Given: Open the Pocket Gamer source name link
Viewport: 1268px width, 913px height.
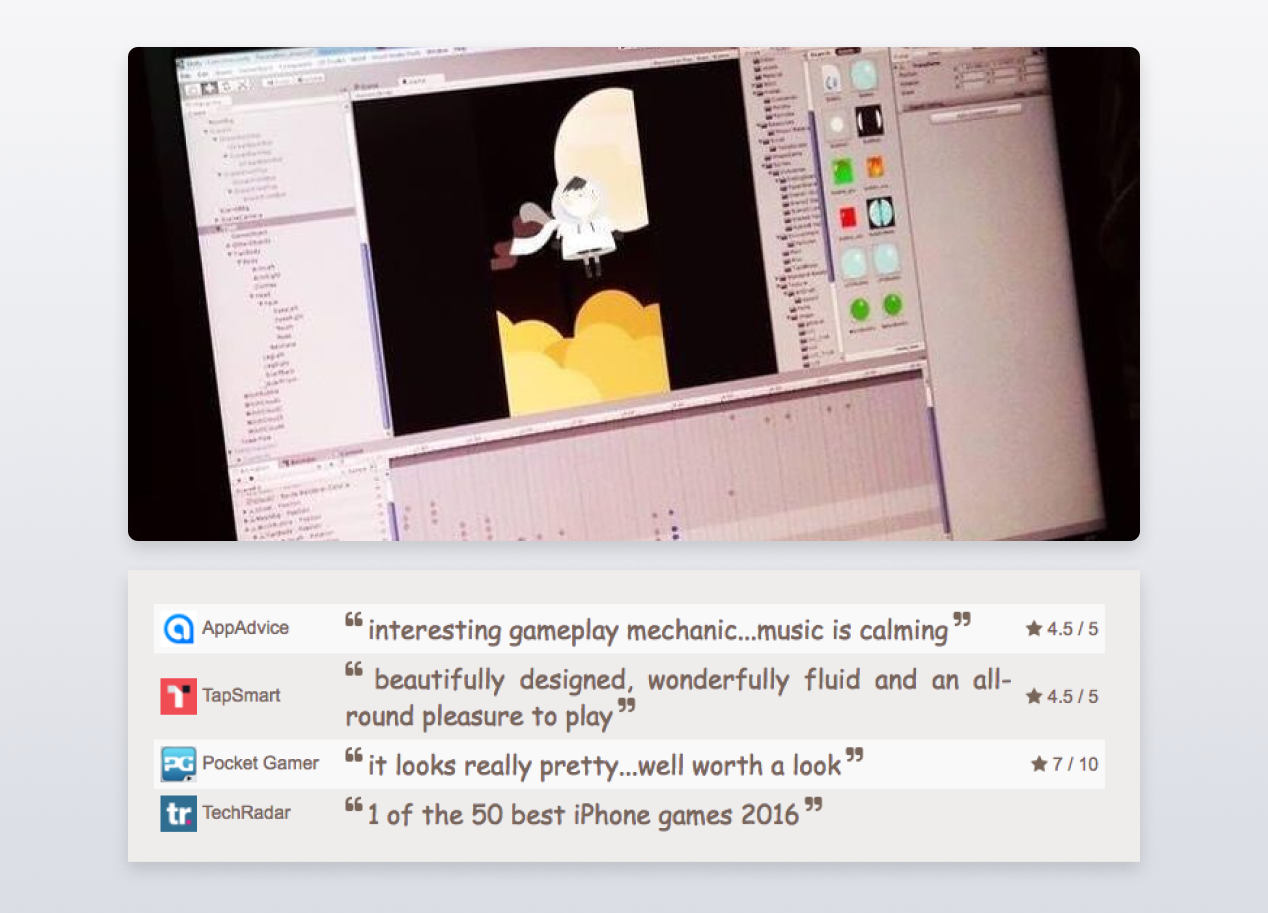Looking at the screenshot, I should pos(260,763).
